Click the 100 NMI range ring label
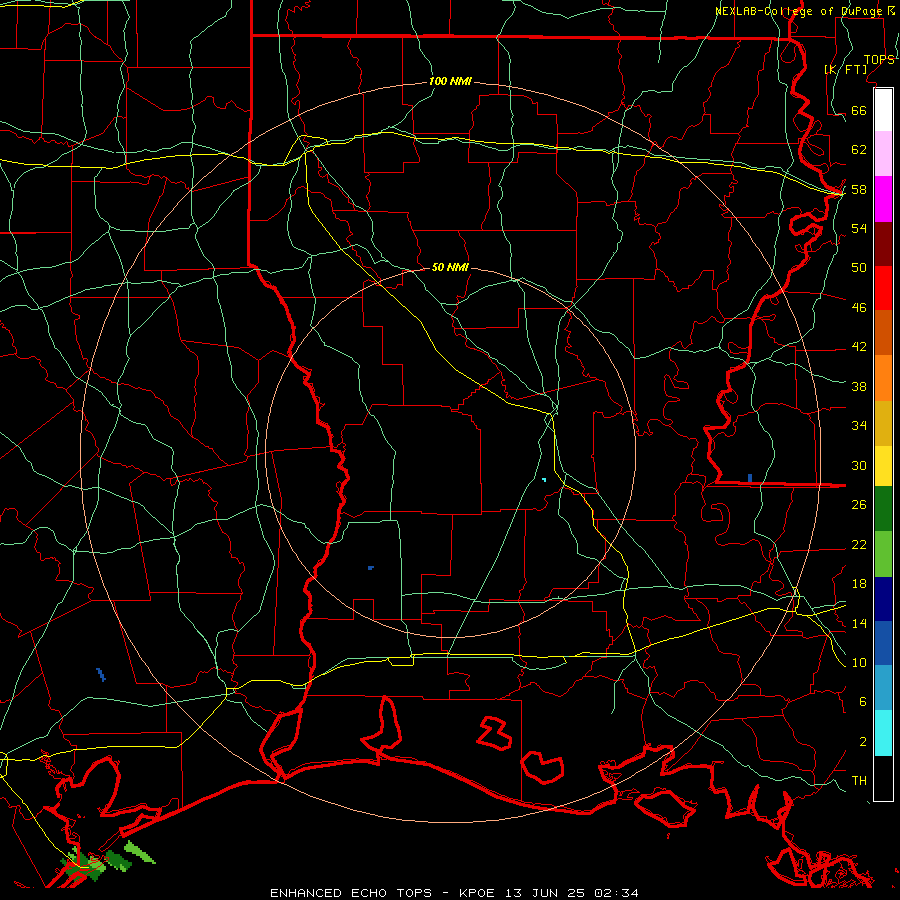Viewport: 900px width, 900px height. coord(450,81)
